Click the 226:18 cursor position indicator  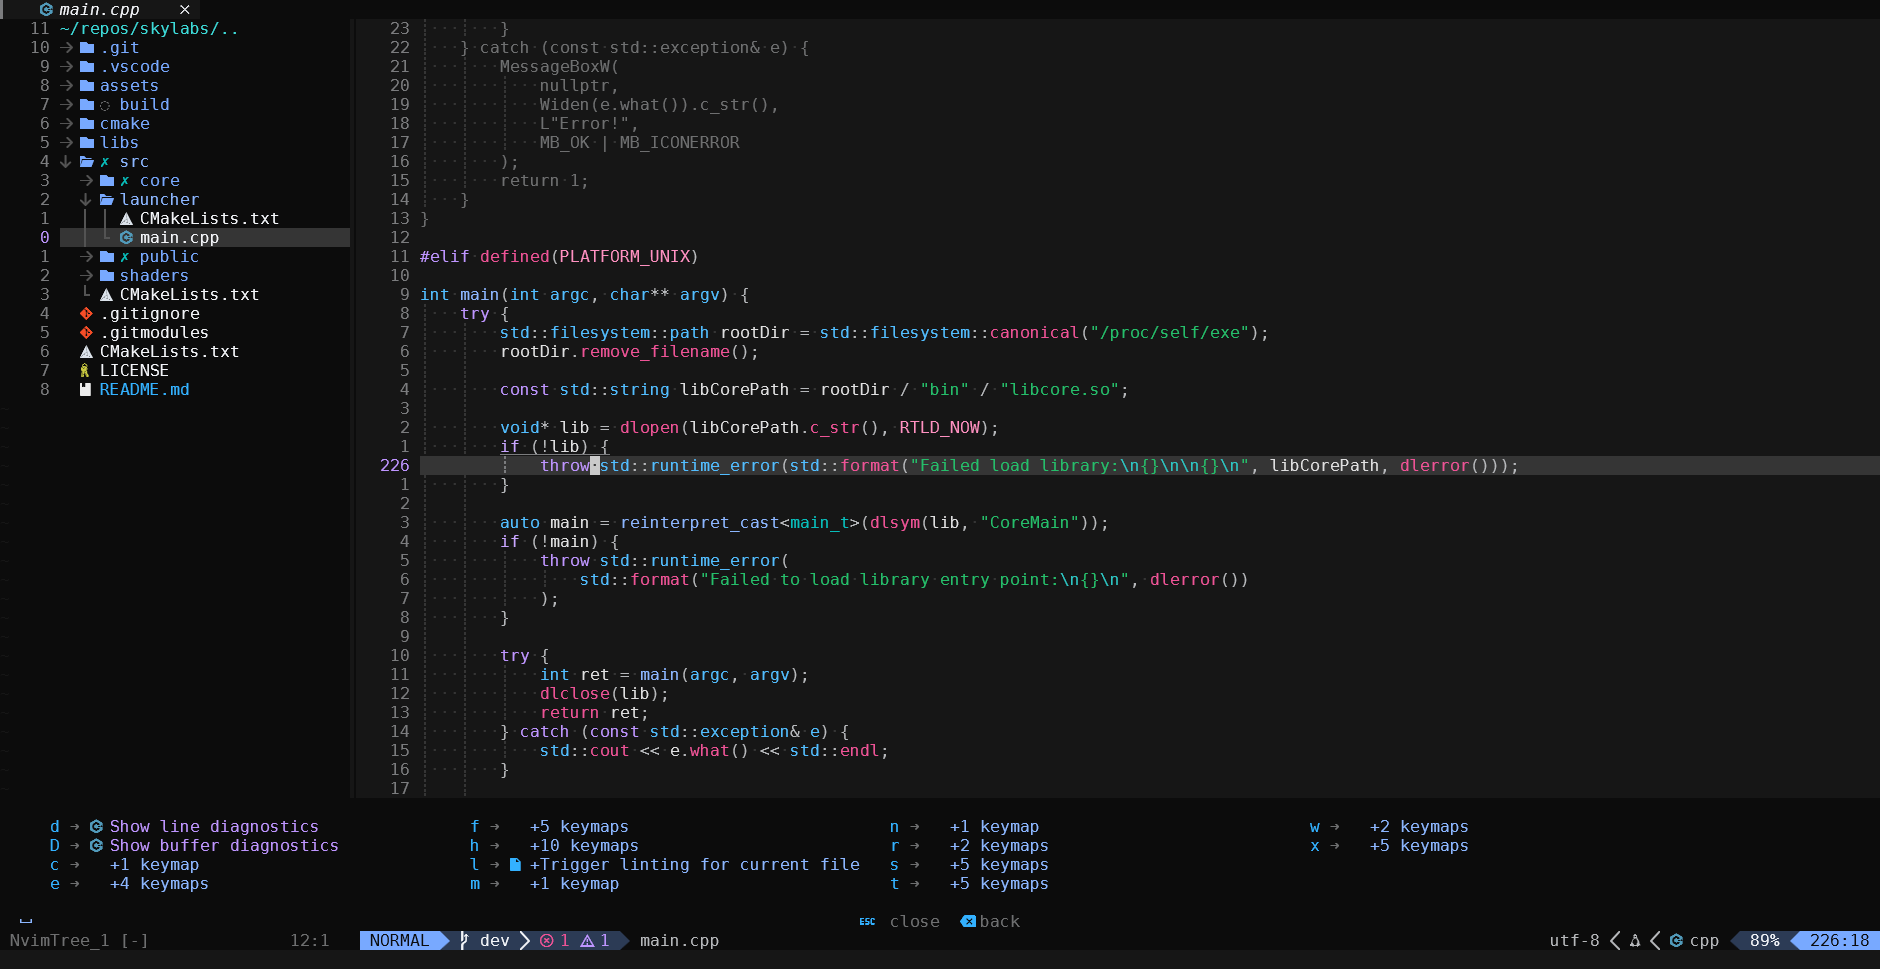[x=1839, y=941]
